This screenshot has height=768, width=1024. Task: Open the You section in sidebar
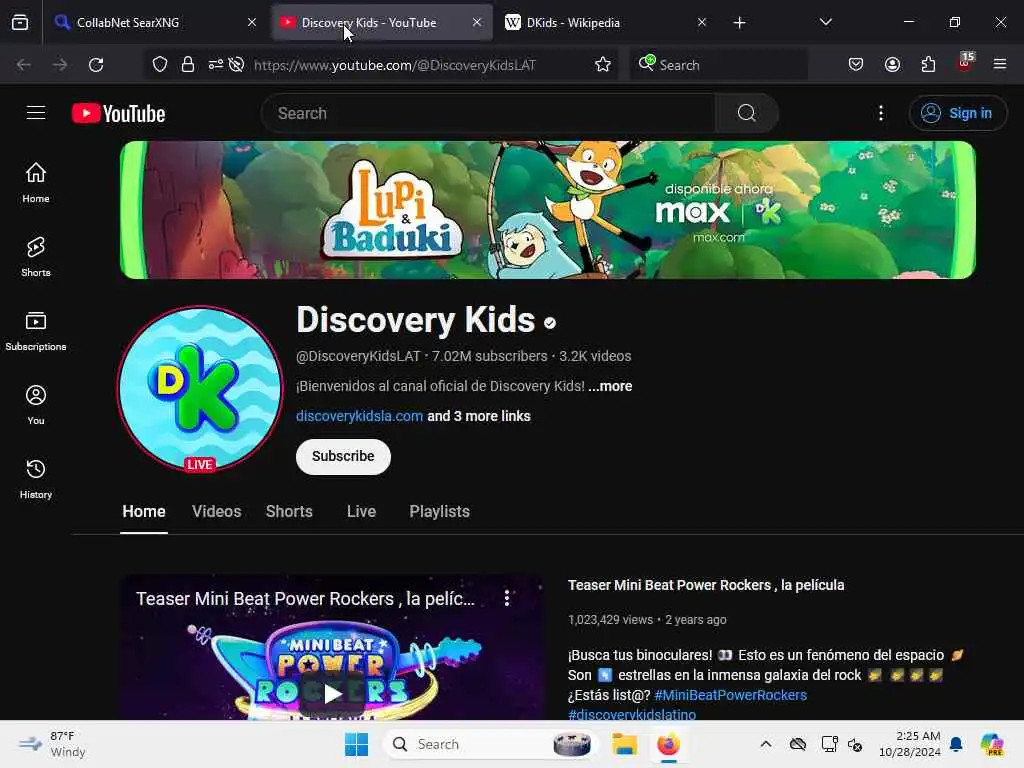tap(36, 405)
